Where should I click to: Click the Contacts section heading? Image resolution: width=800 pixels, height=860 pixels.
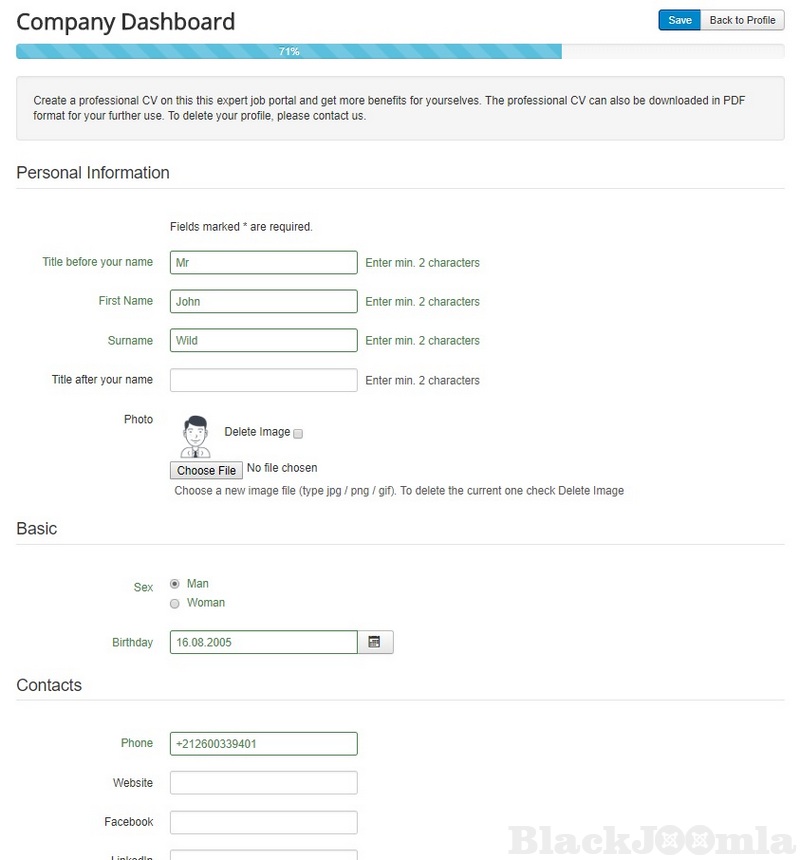[49, 685]
